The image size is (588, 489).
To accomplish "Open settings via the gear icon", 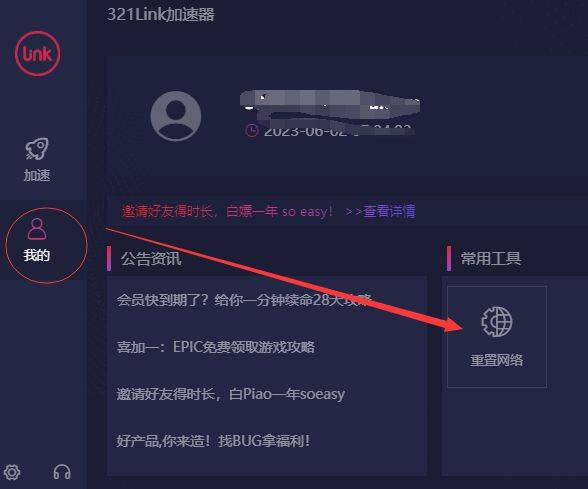I will coord(12,472).
